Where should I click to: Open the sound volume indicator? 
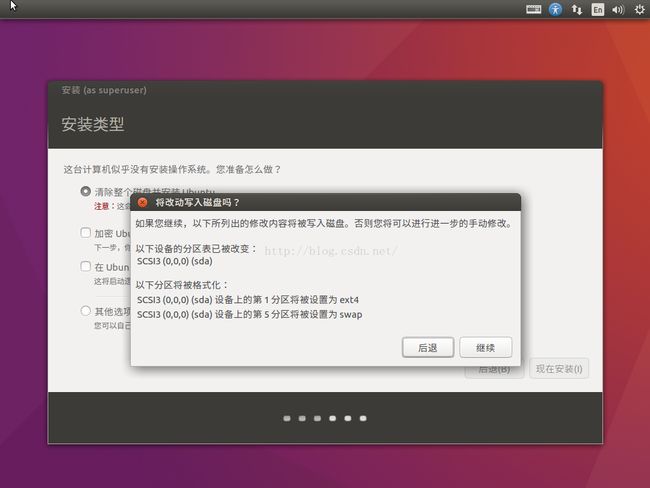point(618,9)
